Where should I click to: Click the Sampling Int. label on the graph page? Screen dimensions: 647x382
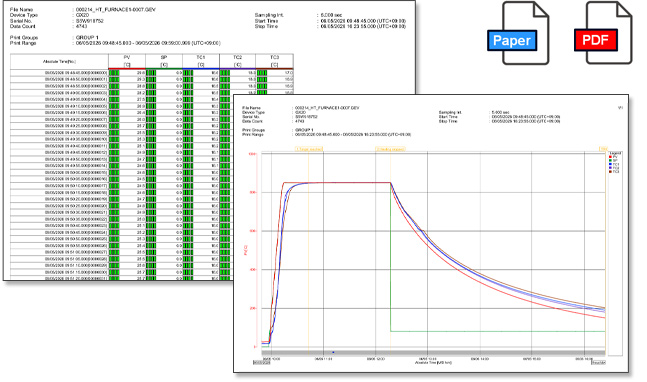click(450, 112)
